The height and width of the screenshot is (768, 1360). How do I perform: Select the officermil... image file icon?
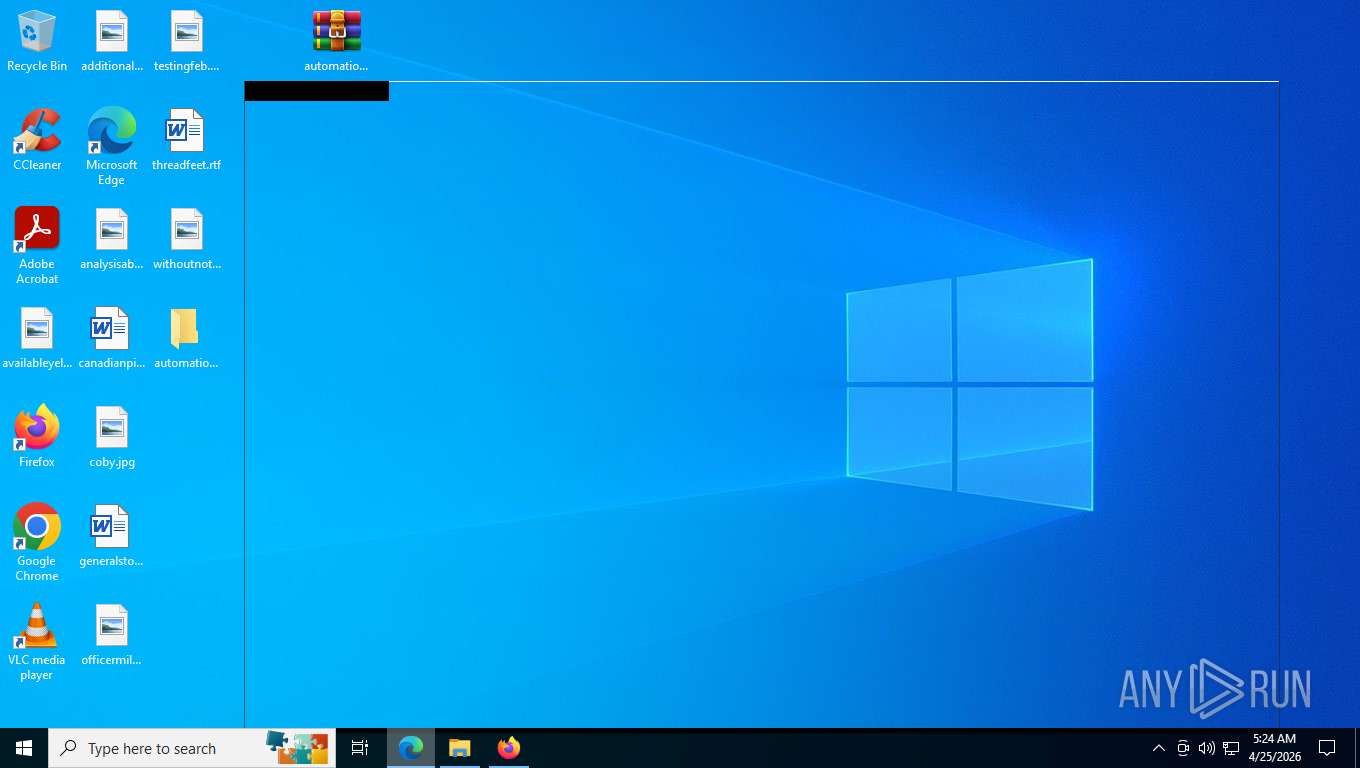click(x=112, y=635)
